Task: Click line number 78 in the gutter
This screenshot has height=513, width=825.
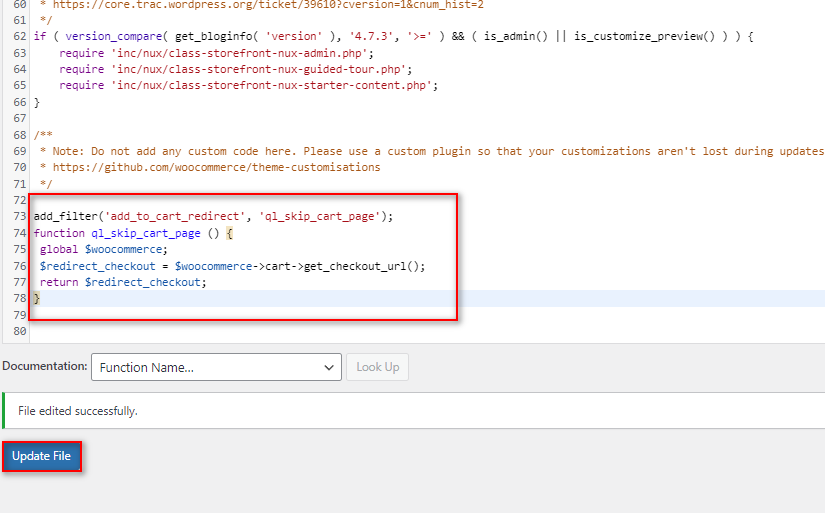Action: [19, 298]
